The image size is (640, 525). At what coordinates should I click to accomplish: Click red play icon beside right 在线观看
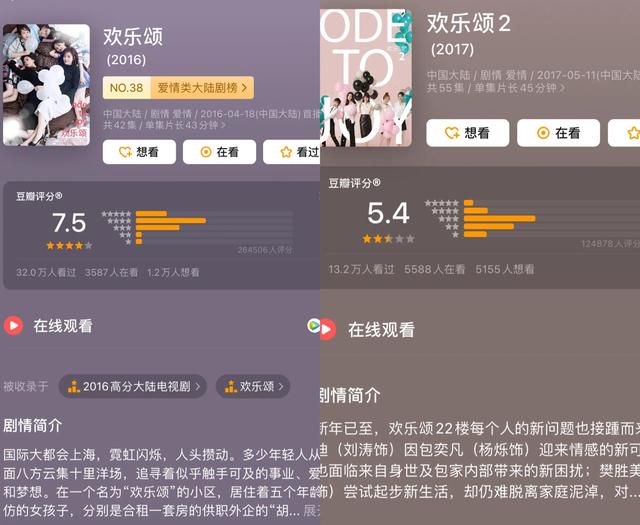point(328,329)
